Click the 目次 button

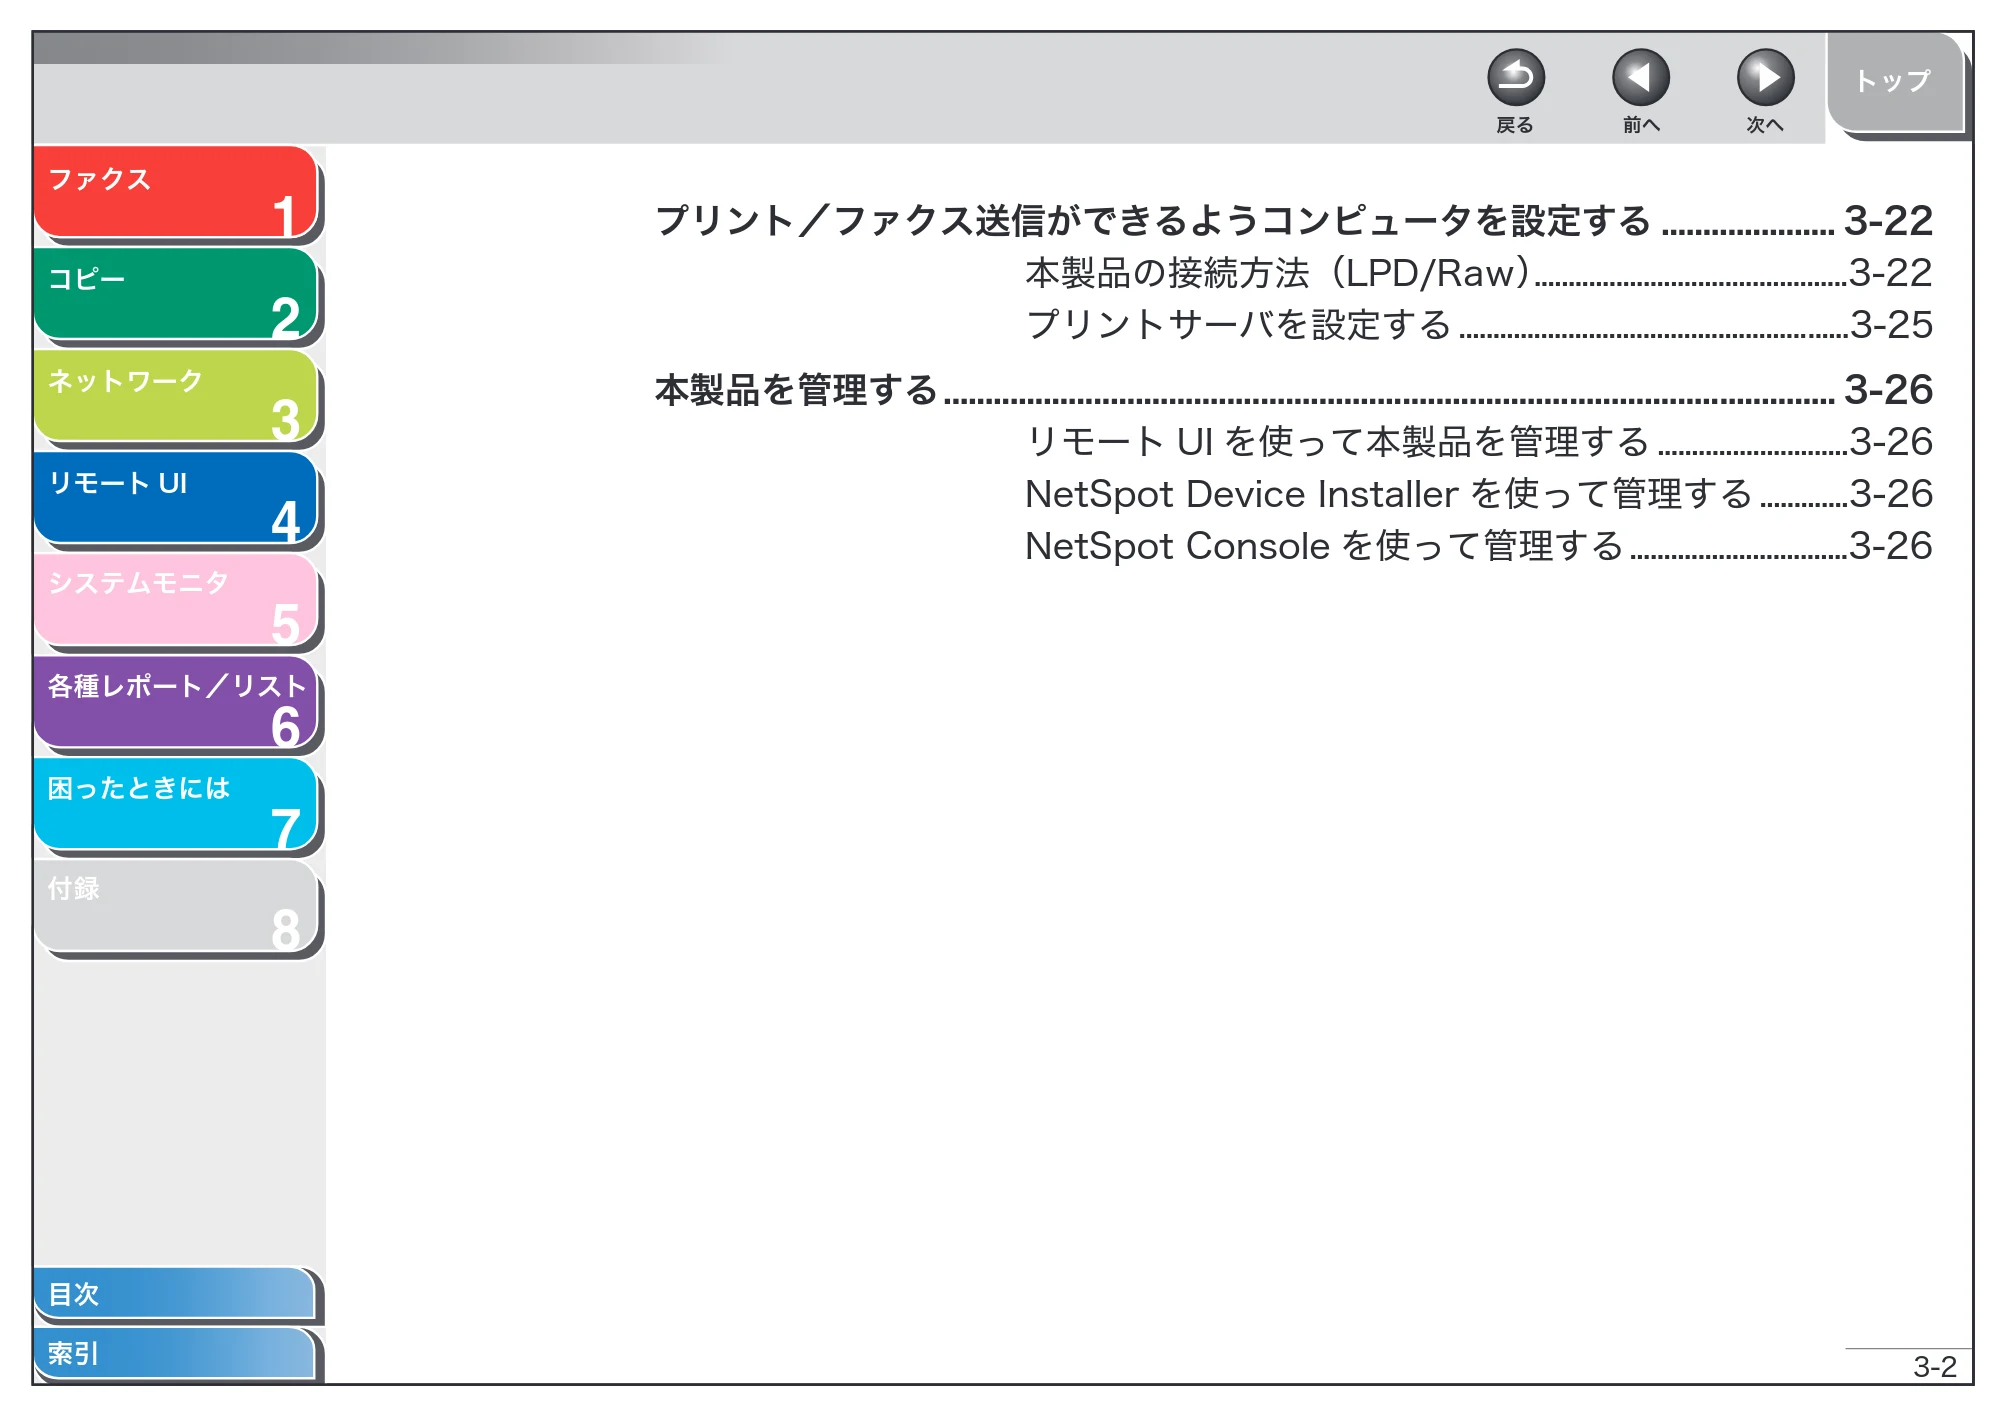click(x=175, y=1293)
